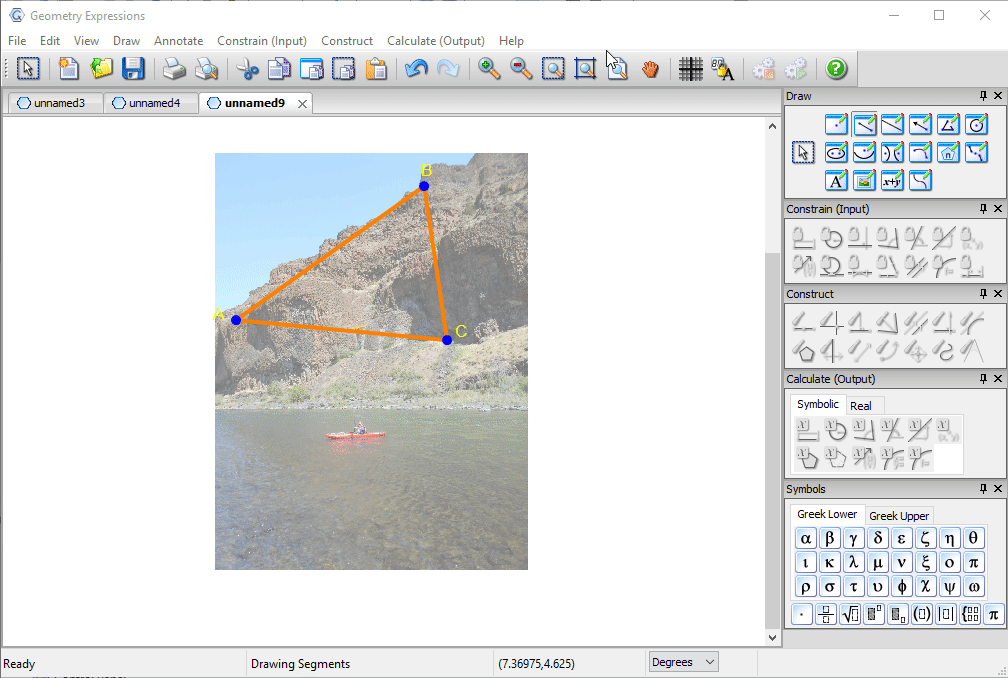Click the Zoom to Fit icon
This screenshot has width=1008, height=678.
(x=585, y=68)
